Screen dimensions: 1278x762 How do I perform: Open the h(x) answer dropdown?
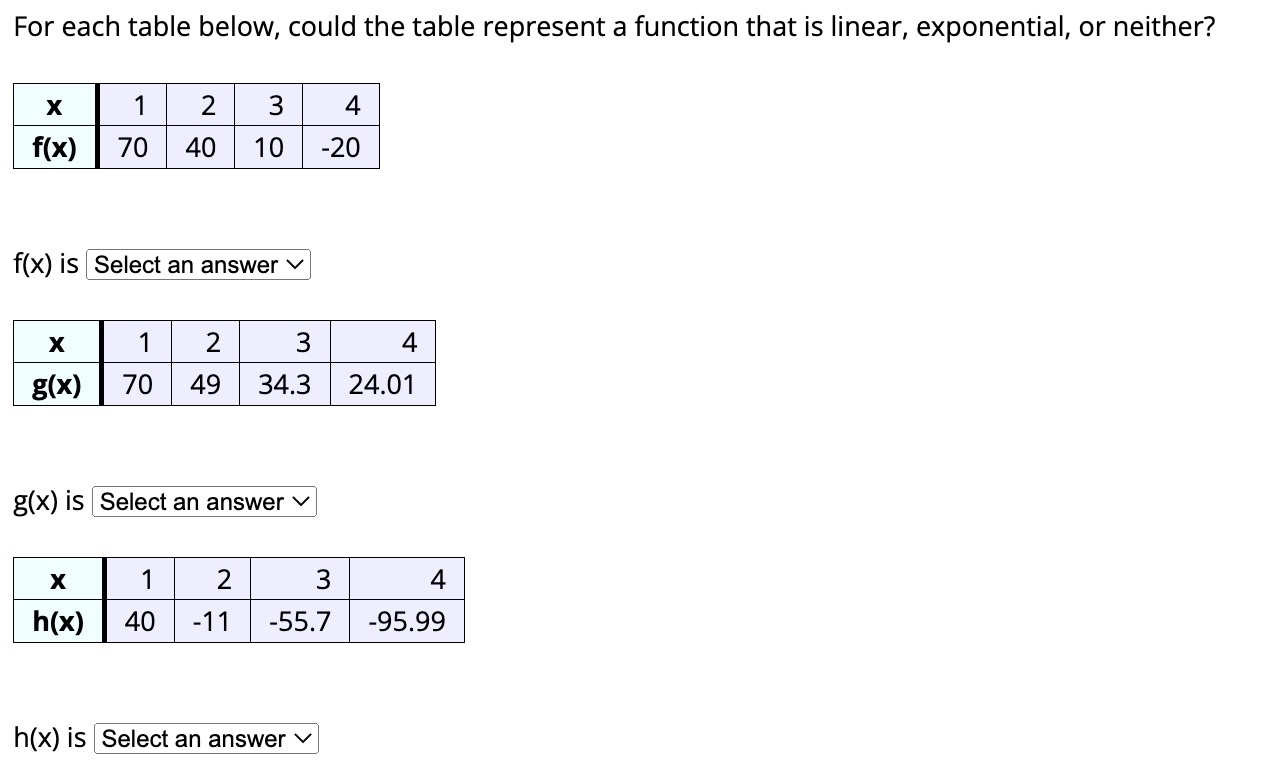205,738
